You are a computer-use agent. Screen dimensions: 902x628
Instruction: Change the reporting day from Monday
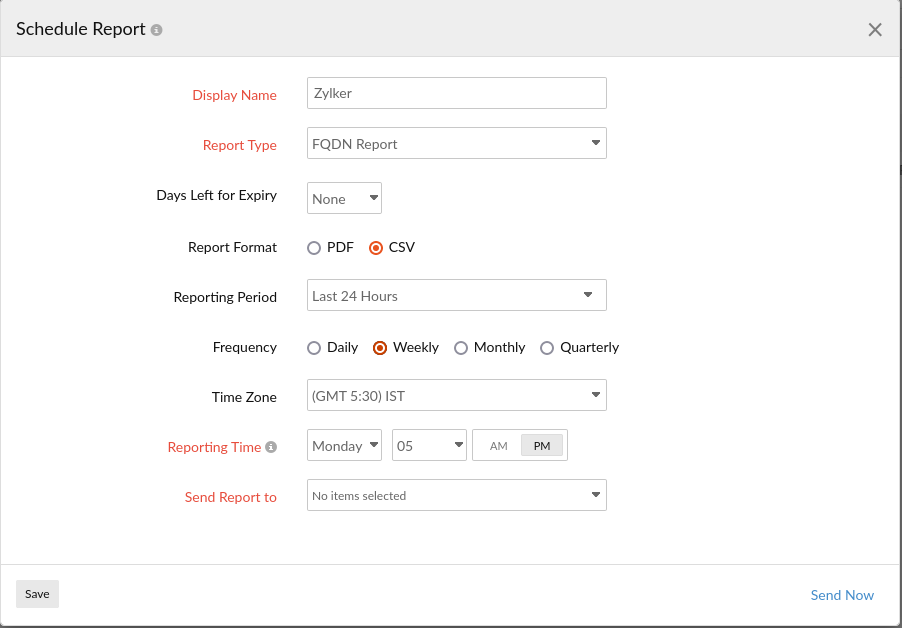[344, 445]
